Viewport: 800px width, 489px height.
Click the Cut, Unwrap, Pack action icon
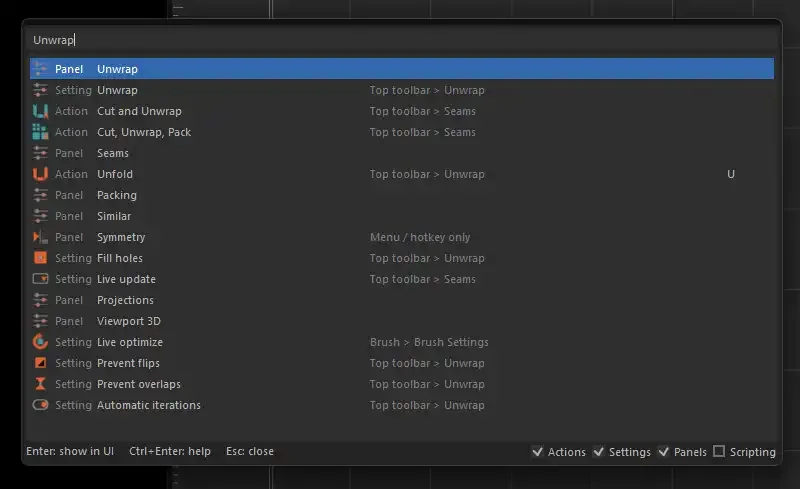(40, 132)
